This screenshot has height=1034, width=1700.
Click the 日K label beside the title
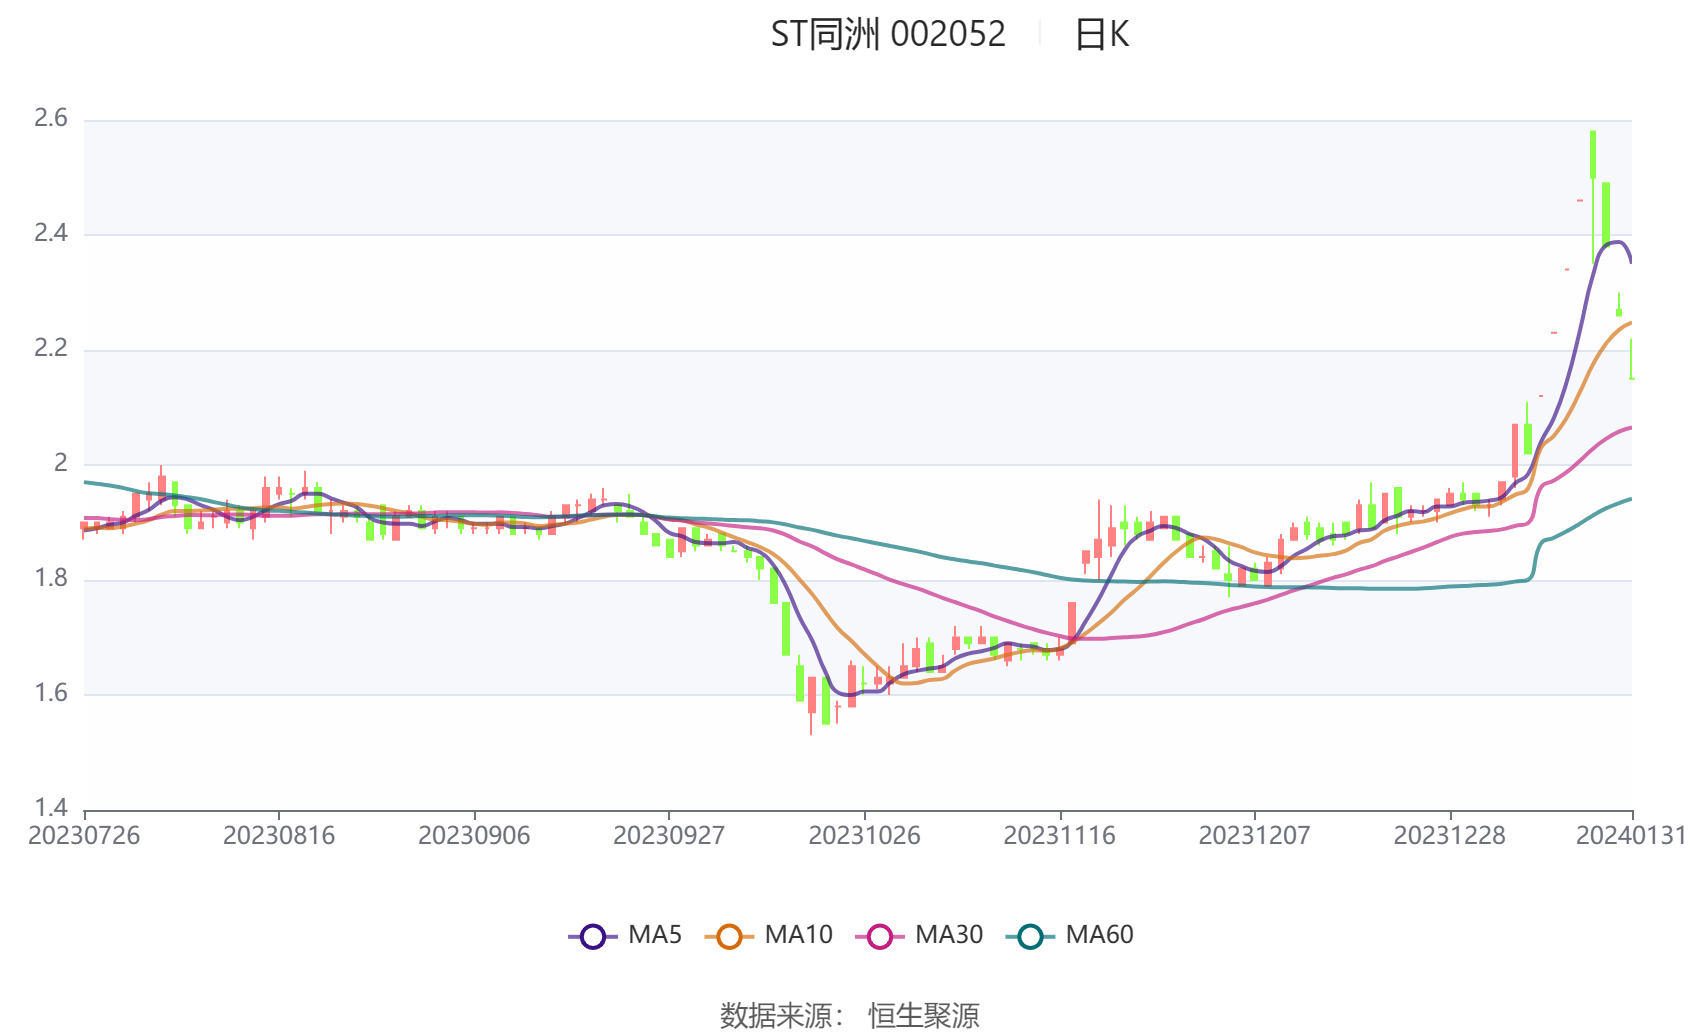click(1101, 35)
